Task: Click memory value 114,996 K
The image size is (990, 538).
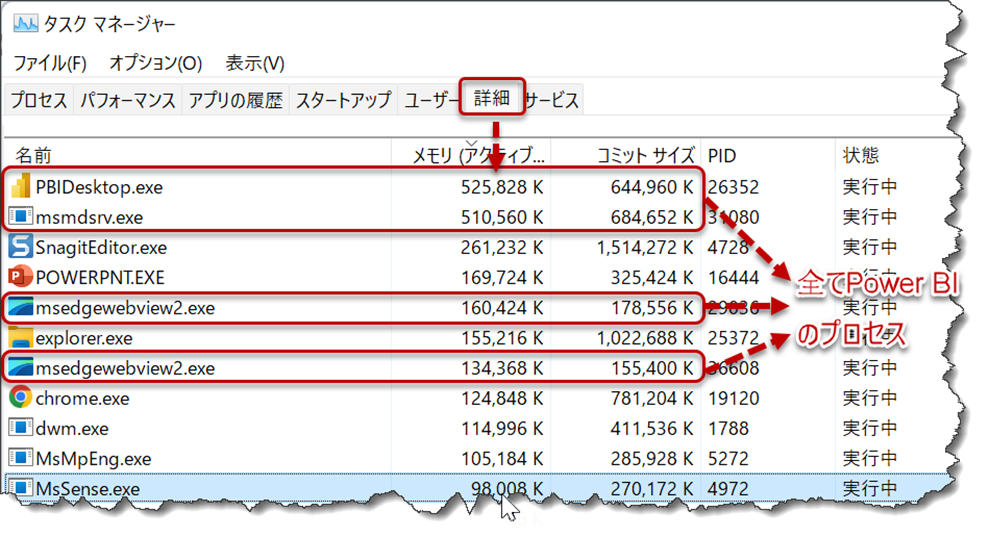Action: pyautogui.click(x=502, y=429)
